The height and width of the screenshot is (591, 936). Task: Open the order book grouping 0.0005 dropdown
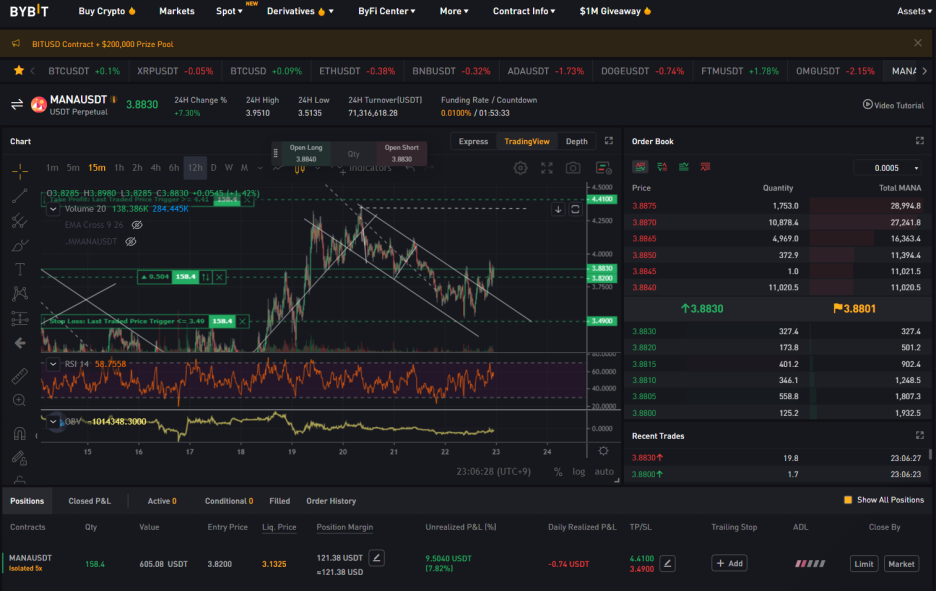tap(888, 168)
